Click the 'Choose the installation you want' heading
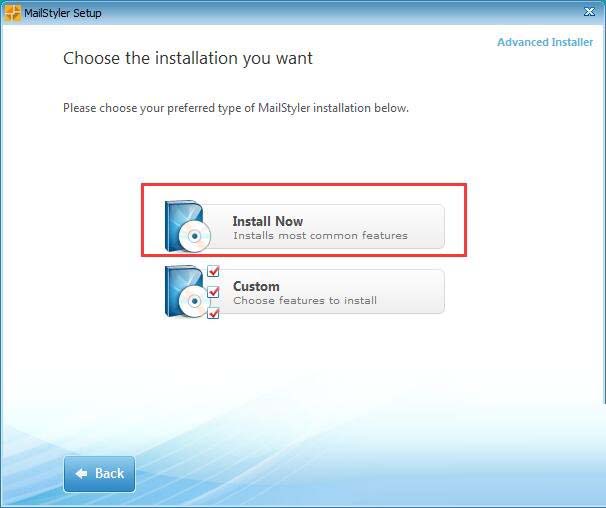The width and height of the screenshot is (606, 508). coord(188,58)
